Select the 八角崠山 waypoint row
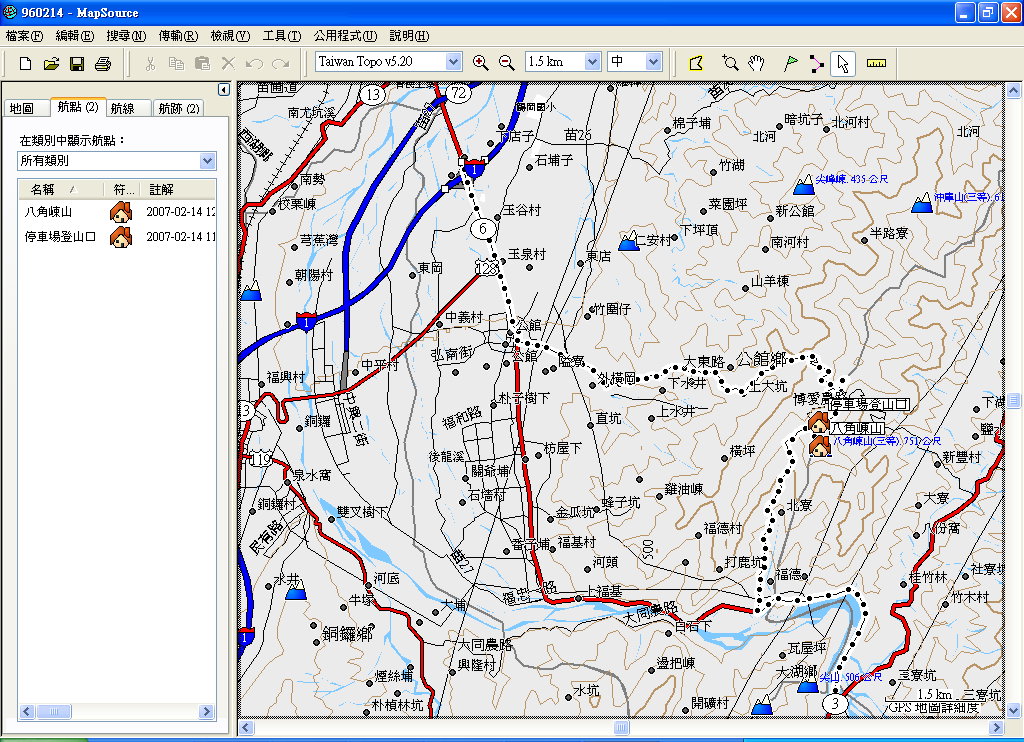 tap(117, 212)
